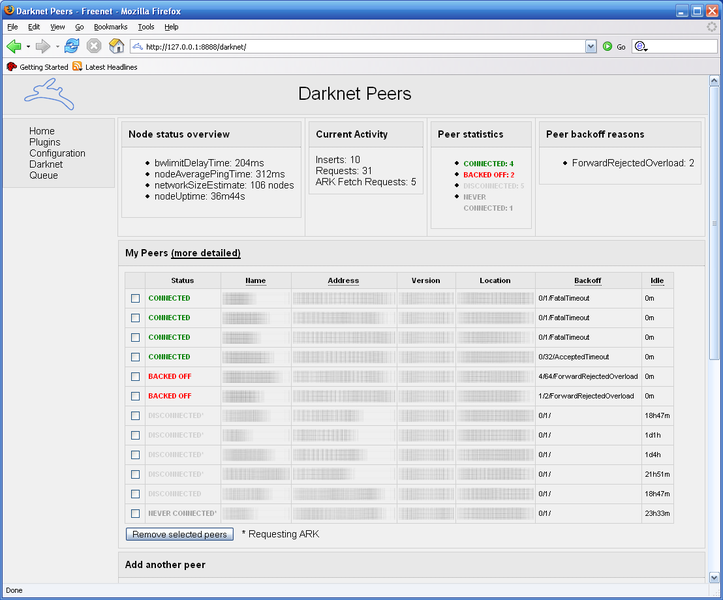
Task: Click the CONNECTED: 4 statistic
Action: (x=488, y=164)
